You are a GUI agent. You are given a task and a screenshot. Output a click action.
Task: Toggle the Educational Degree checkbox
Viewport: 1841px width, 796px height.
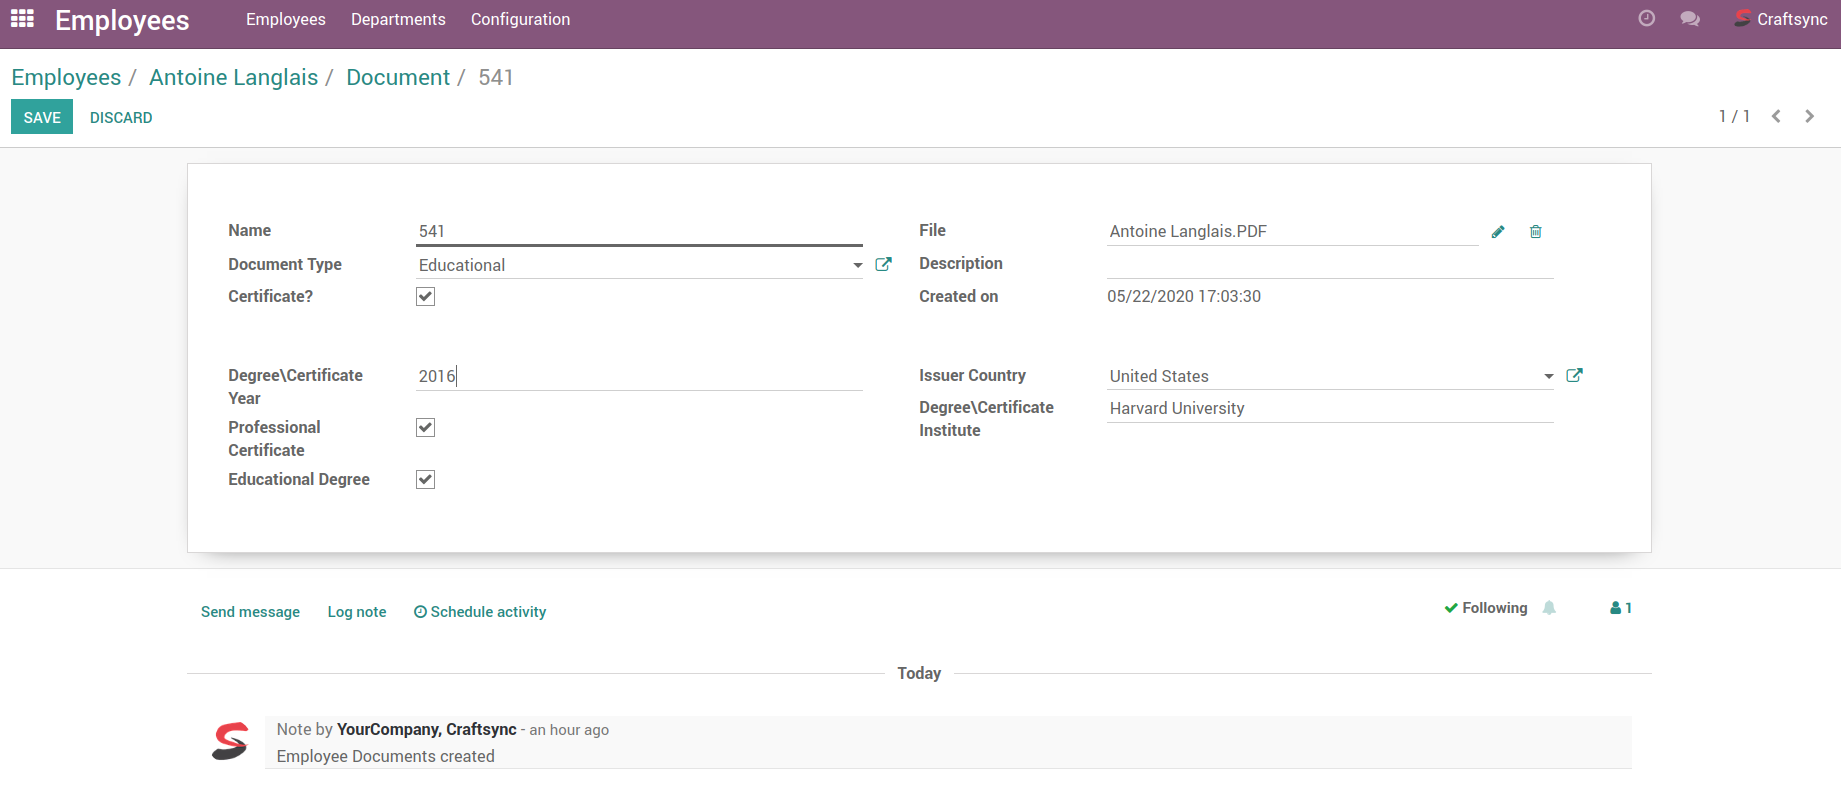426,480
